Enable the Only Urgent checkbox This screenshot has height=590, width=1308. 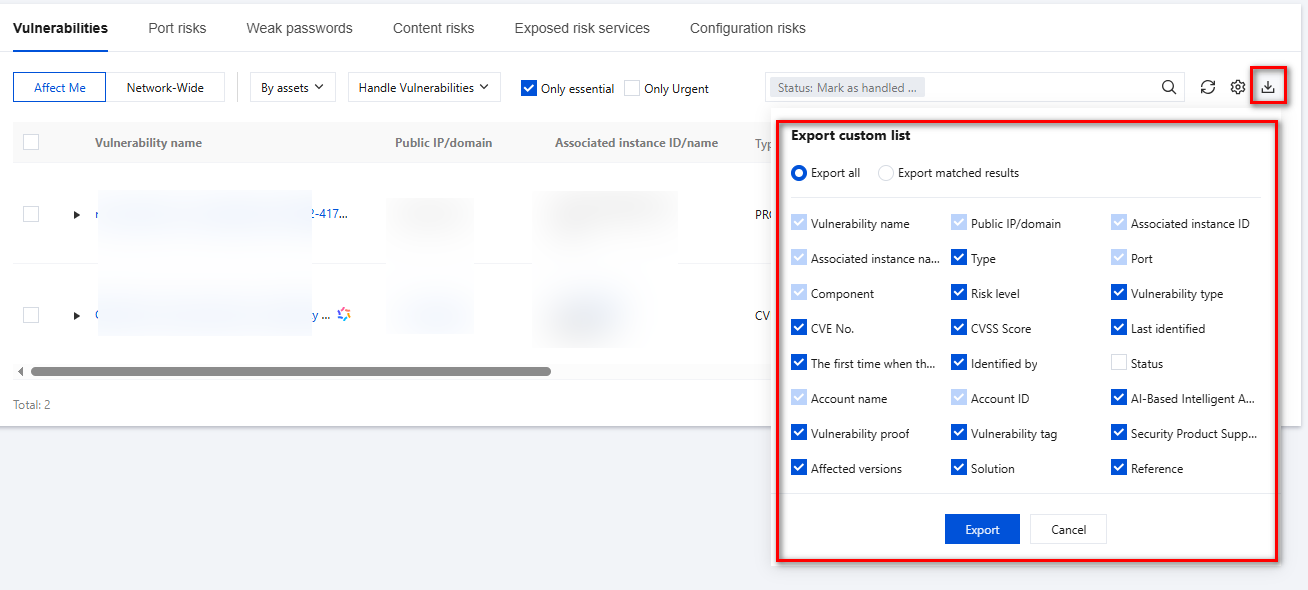coord(632,88)
